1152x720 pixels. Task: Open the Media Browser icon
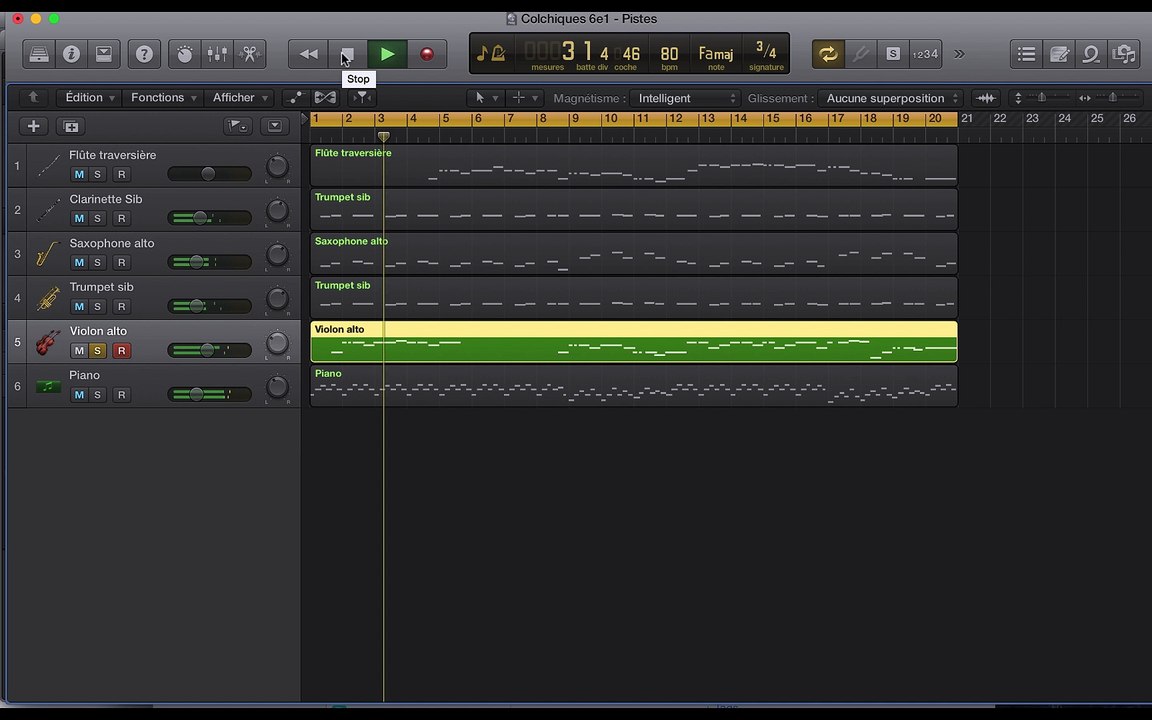(x=1124, y=54)
